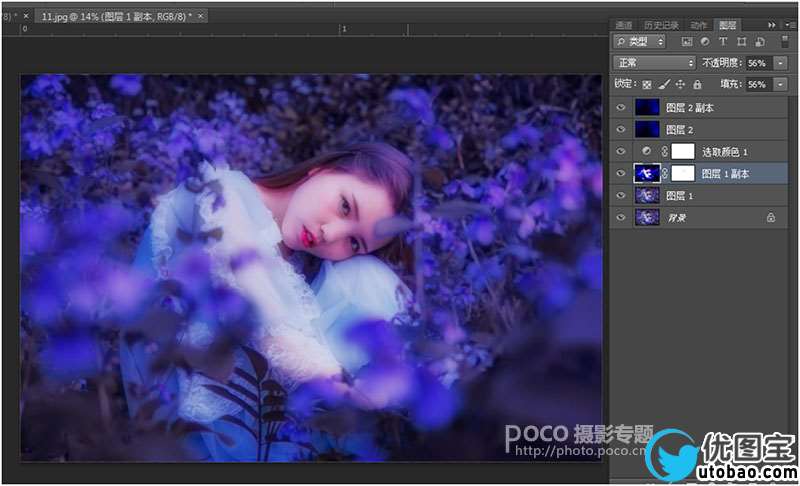Filter layers by pixel layer icon
Viewport: 800px width, 486px height.
[x=687, y=42]
